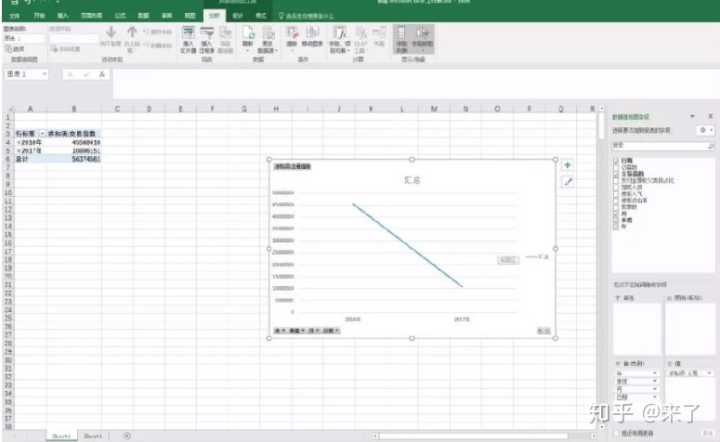Click the Drill Down arrow in ribbon

coord(110,33)
